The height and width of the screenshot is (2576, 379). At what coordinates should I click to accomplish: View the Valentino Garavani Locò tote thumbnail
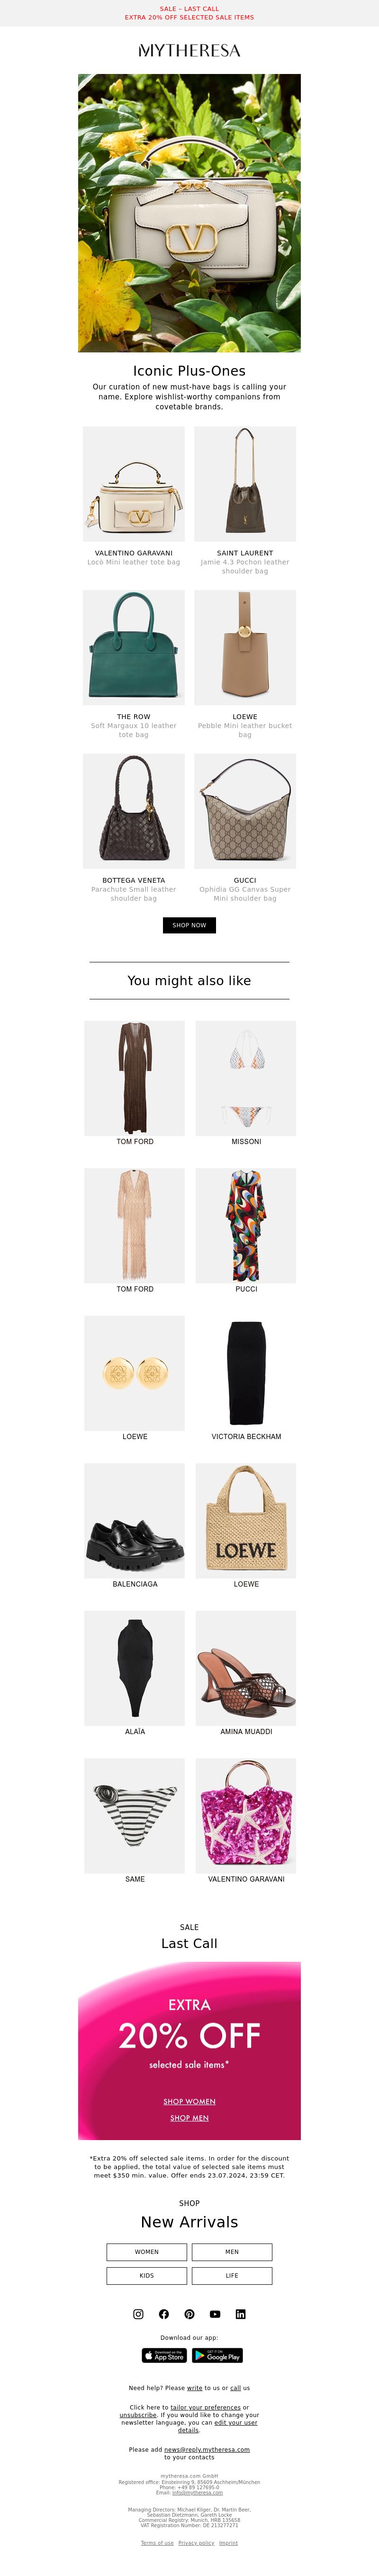[134, 484]
